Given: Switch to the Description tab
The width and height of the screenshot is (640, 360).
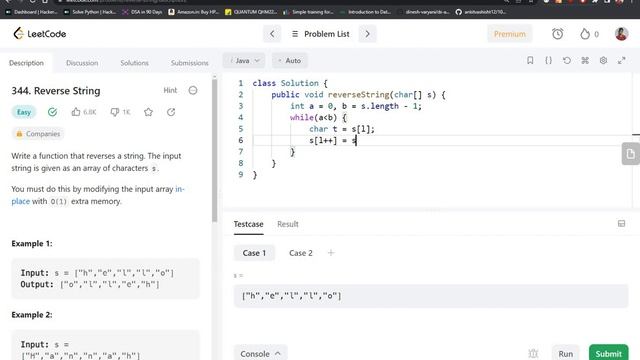Looking at the screenshot, I should [26, 63].
